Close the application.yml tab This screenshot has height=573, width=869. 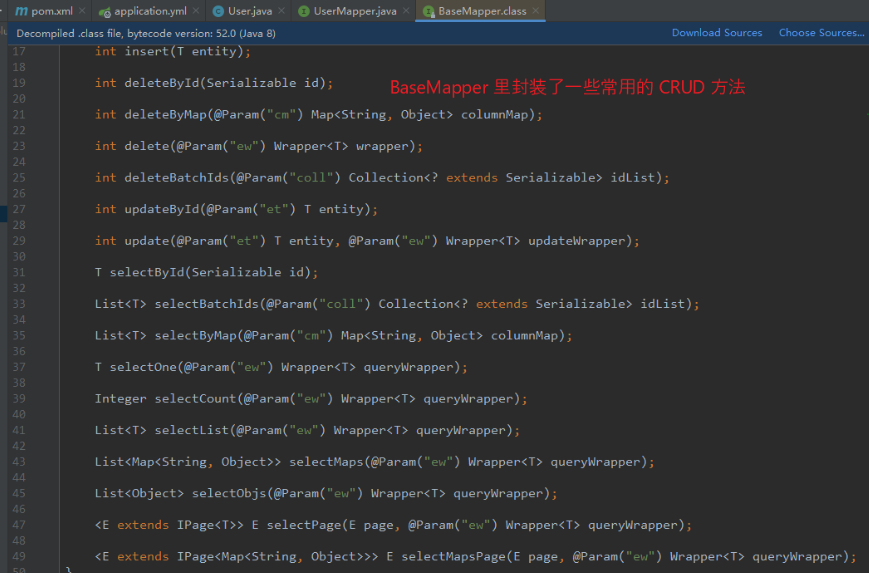196,11
